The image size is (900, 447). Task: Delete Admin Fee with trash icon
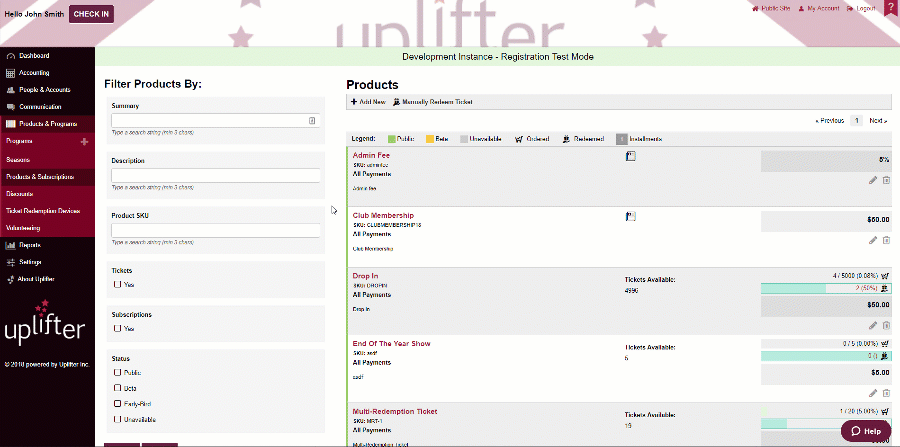point(886,180)
